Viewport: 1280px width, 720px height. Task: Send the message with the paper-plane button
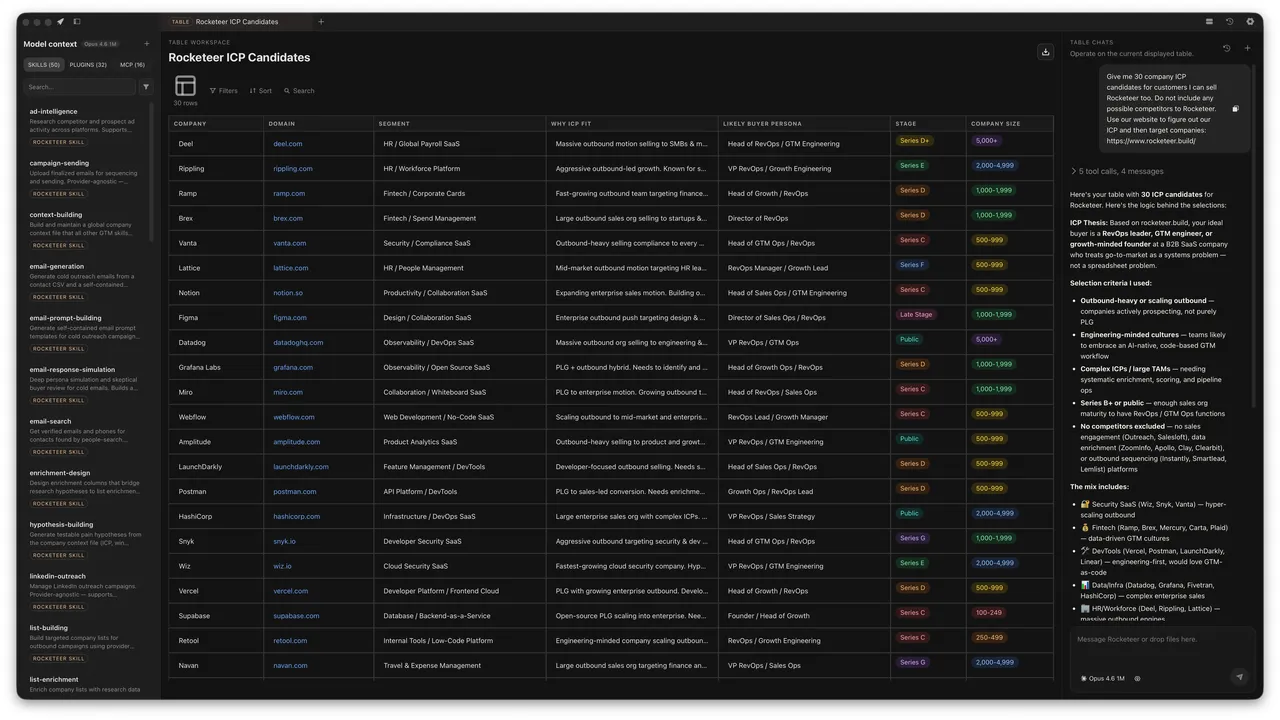(1240, 677)
